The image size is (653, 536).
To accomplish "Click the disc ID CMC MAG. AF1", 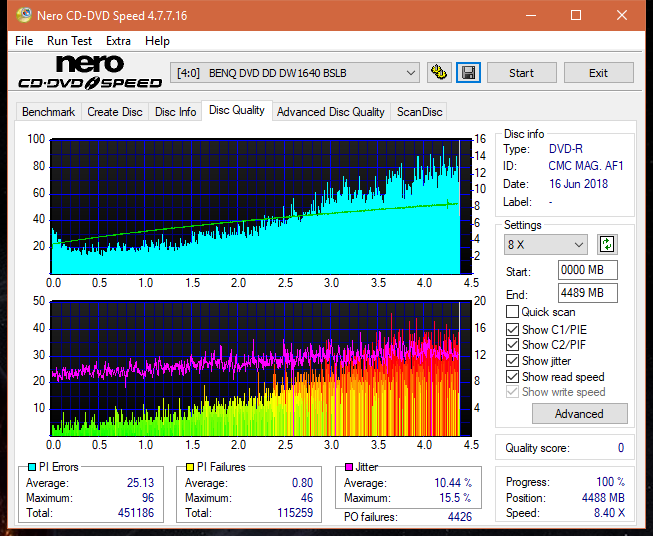I will point(586,166).
